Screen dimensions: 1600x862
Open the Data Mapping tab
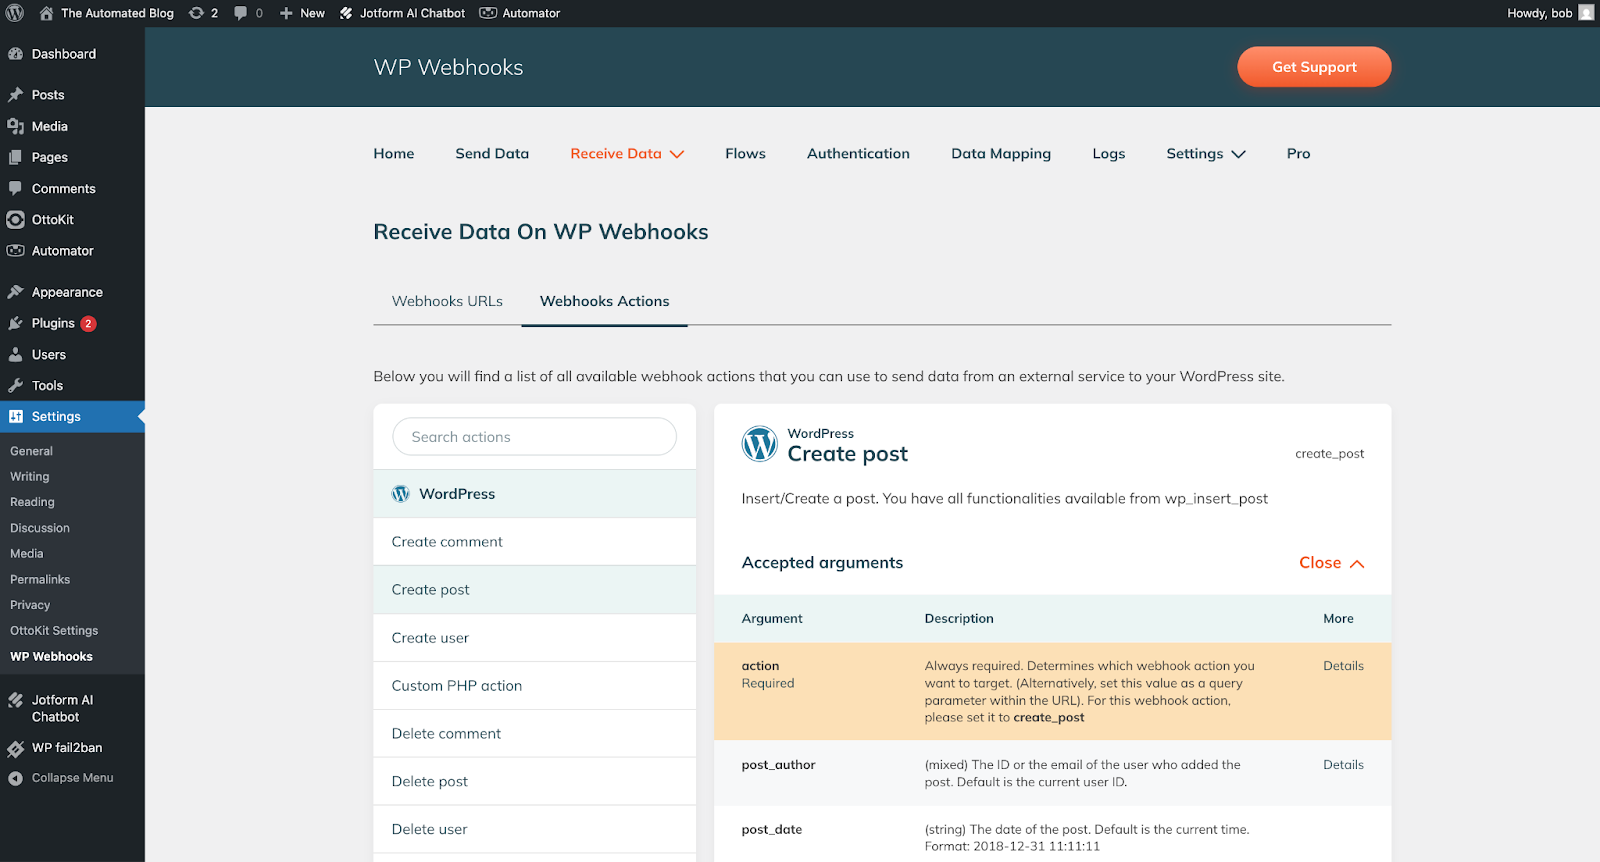pyautogui.click(x=1001, y=153)
